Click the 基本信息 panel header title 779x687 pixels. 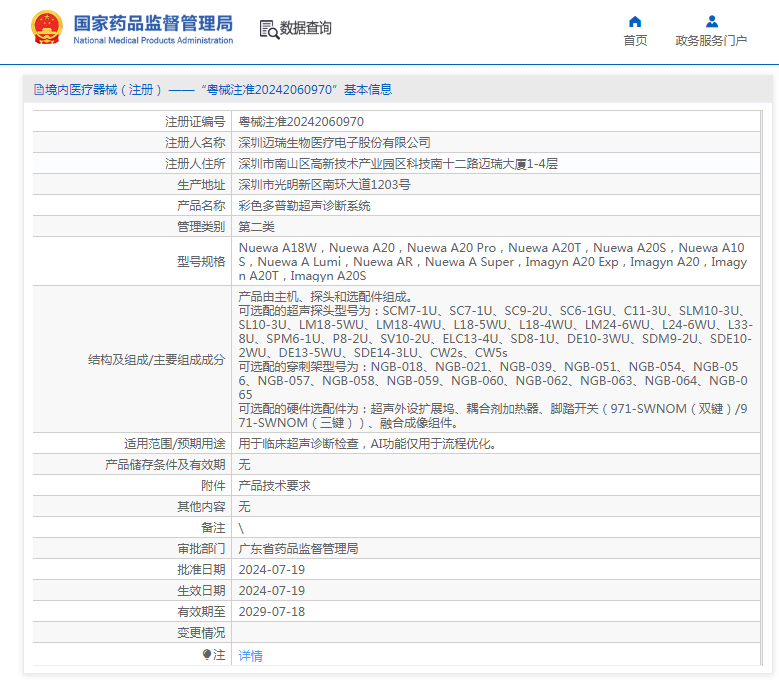click(368, 89)
